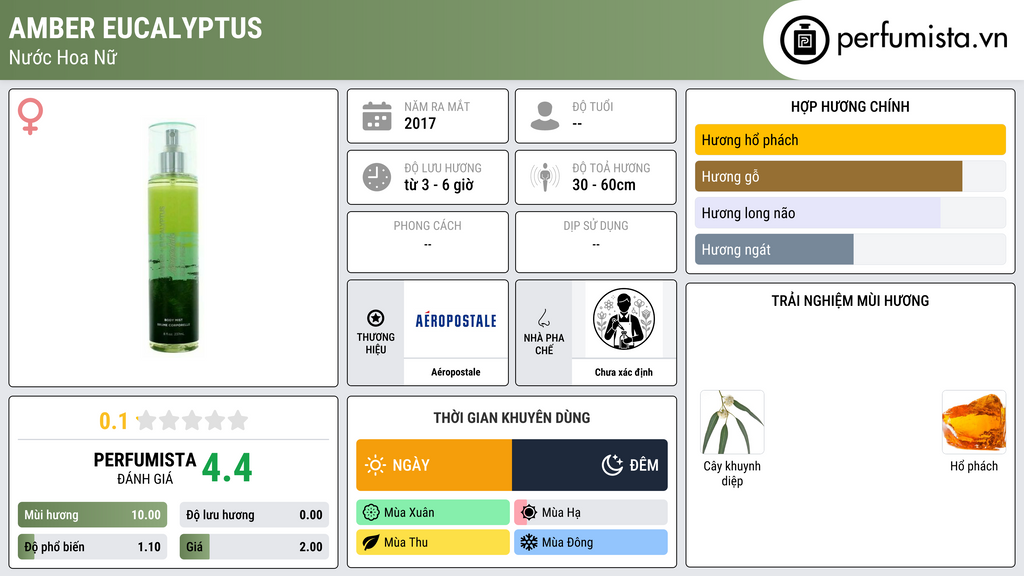This screenshot has width=1024, height=576.
Task: Click the Hợp hương chính heading
Action: (850, 106)
